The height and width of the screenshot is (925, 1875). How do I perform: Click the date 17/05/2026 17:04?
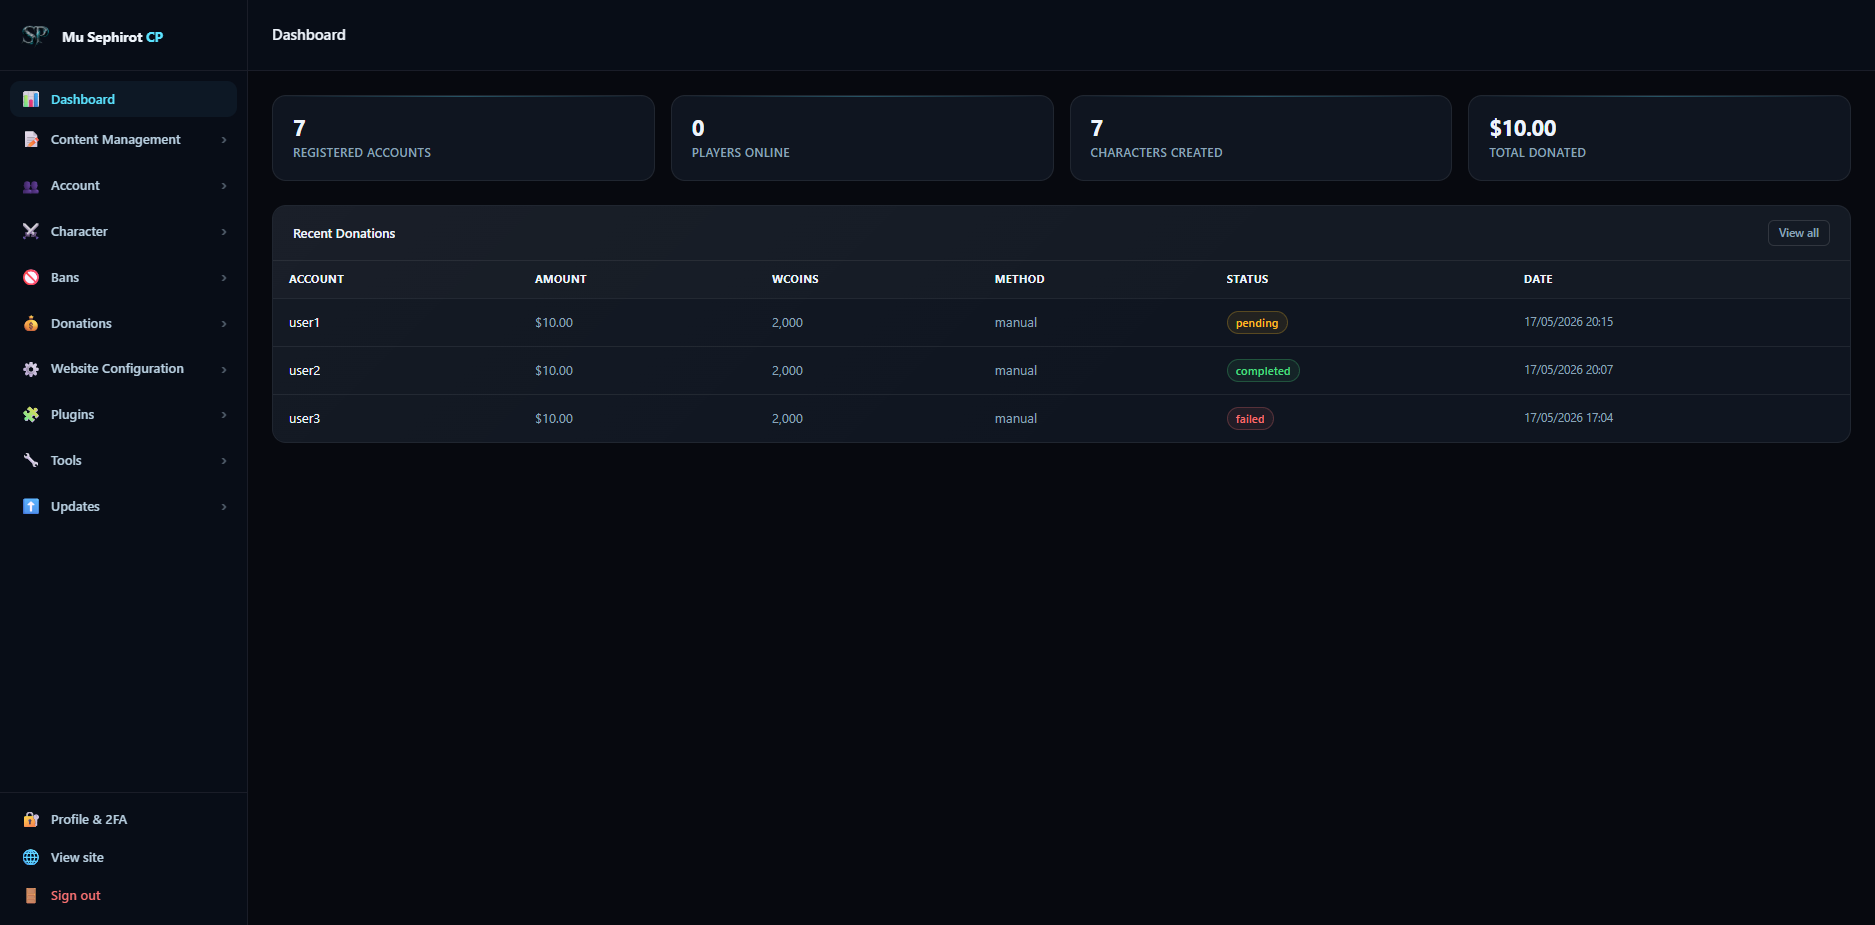(x=1568, y=418)
